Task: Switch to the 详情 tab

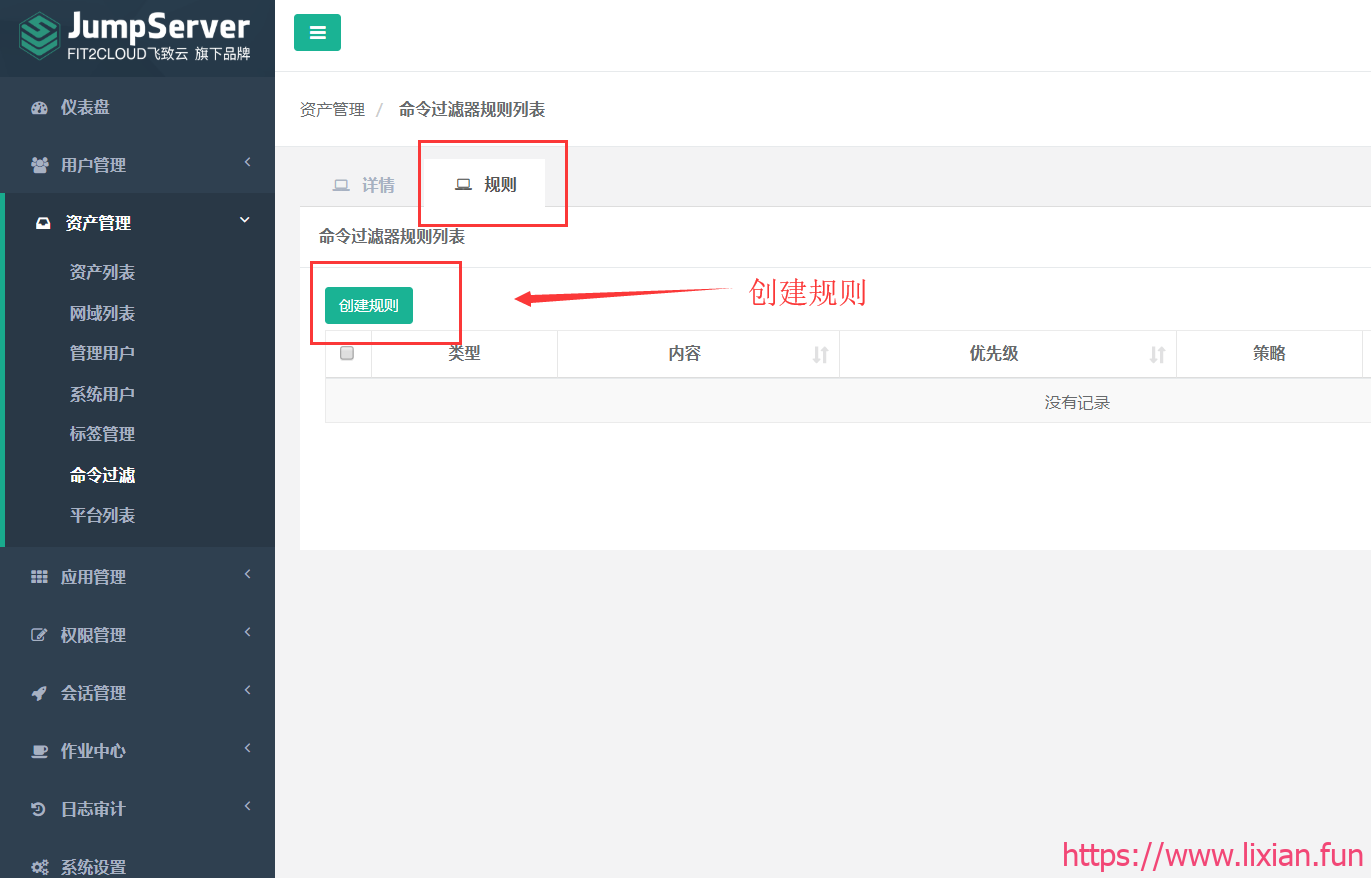Action: coord(363,185)
